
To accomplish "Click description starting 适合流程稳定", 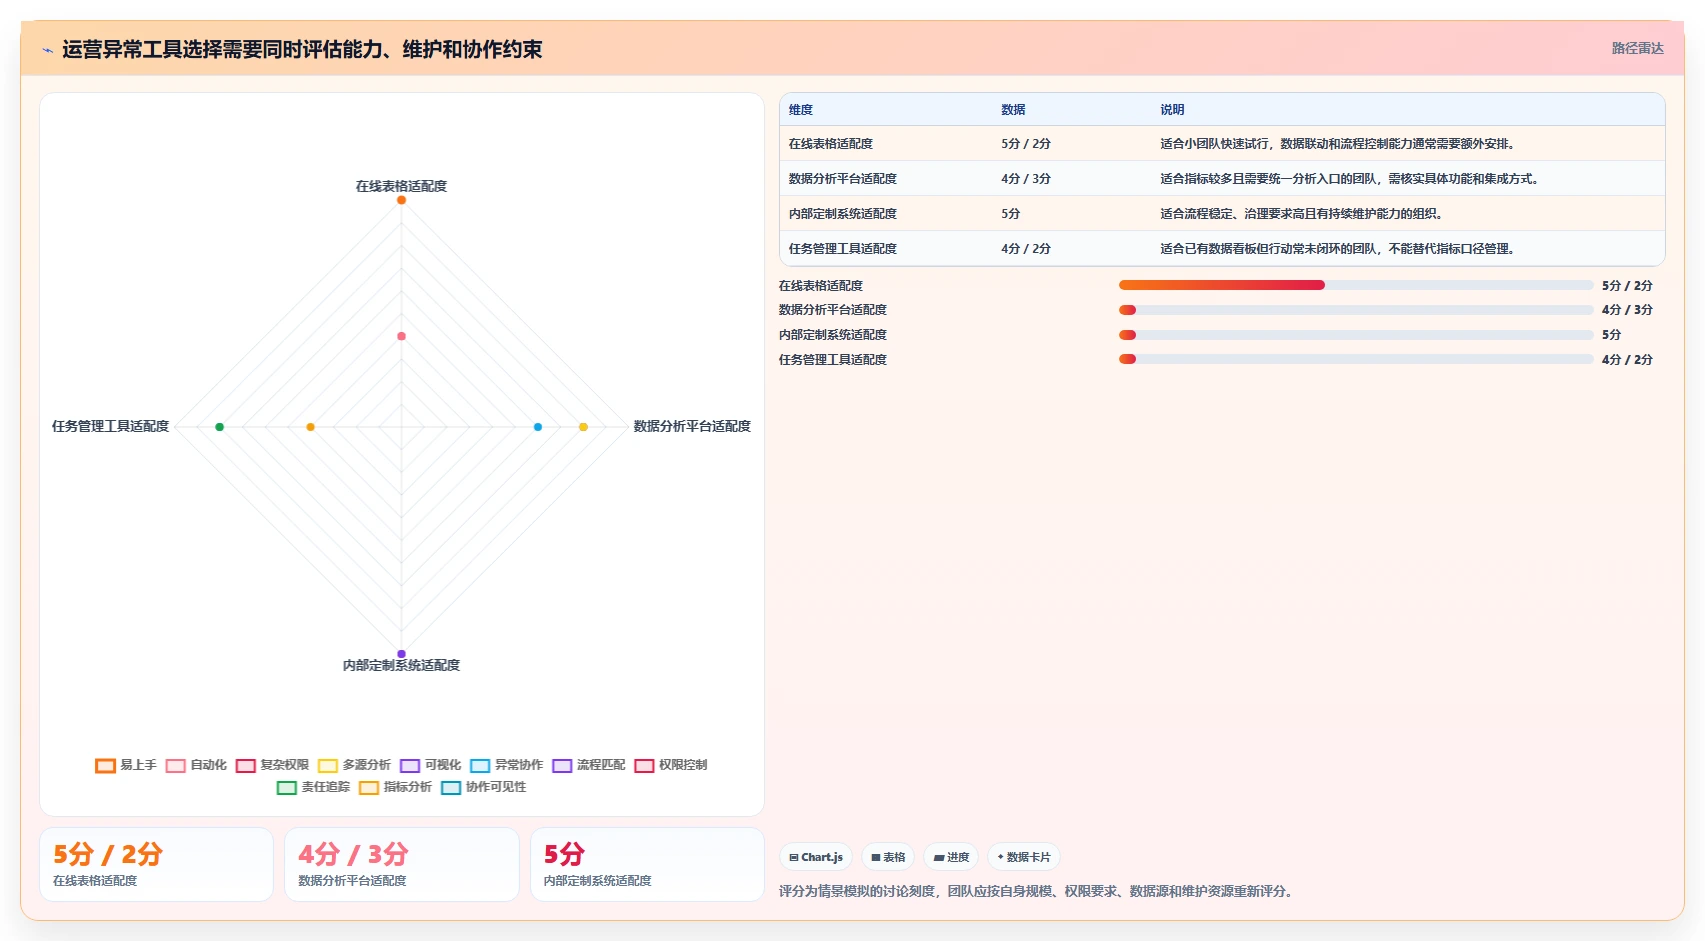I will [x=1303, y=214].
